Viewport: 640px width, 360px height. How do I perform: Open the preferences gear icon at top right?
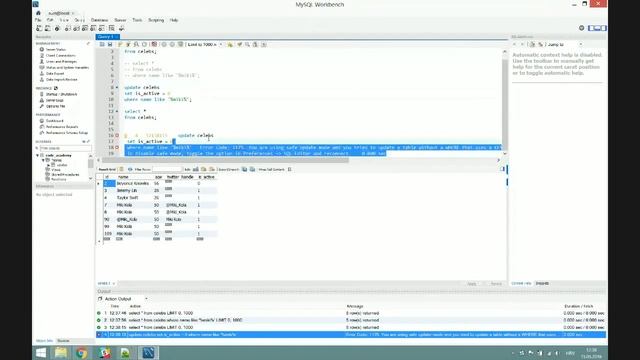[582, 28]
